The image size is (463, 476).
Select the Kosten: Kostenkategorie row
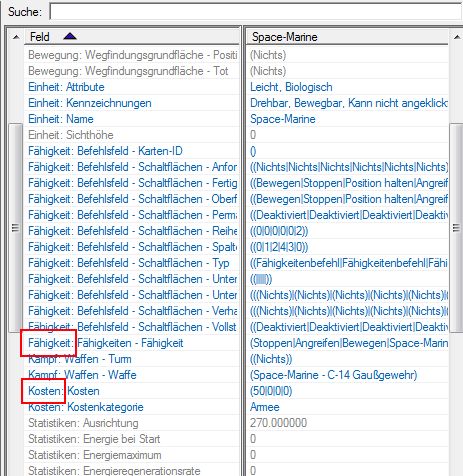[x=132, y=407]
